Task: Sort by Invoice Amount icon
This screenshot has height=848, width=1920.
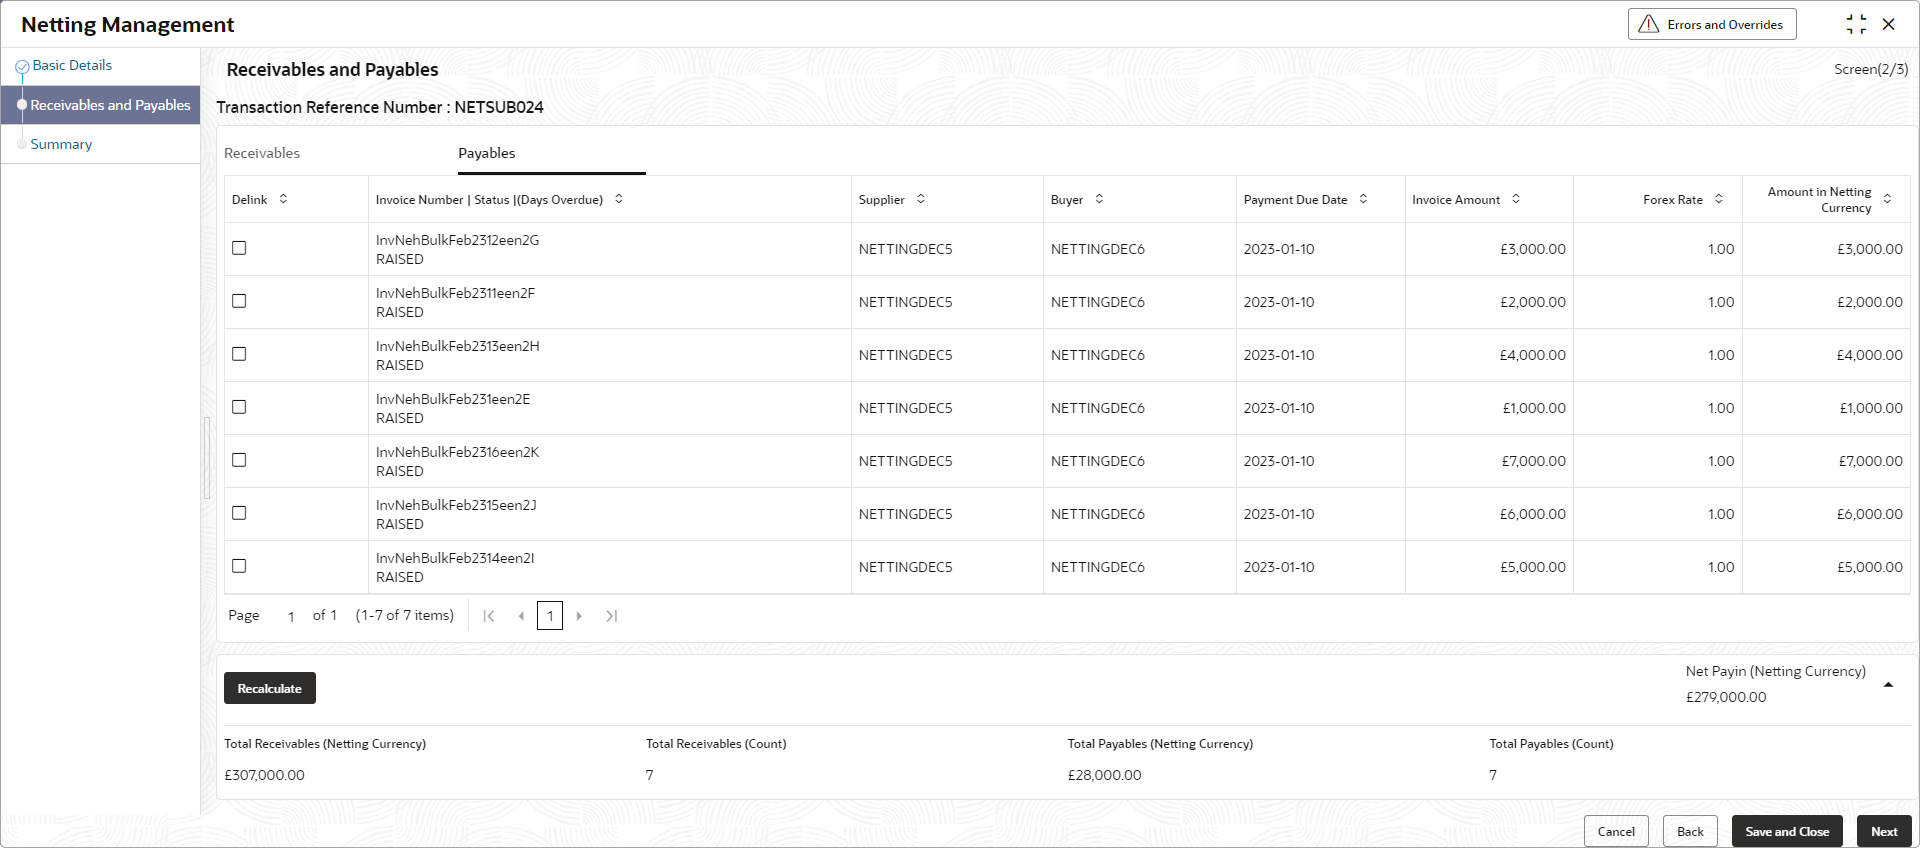Action: coord(1516,199)
